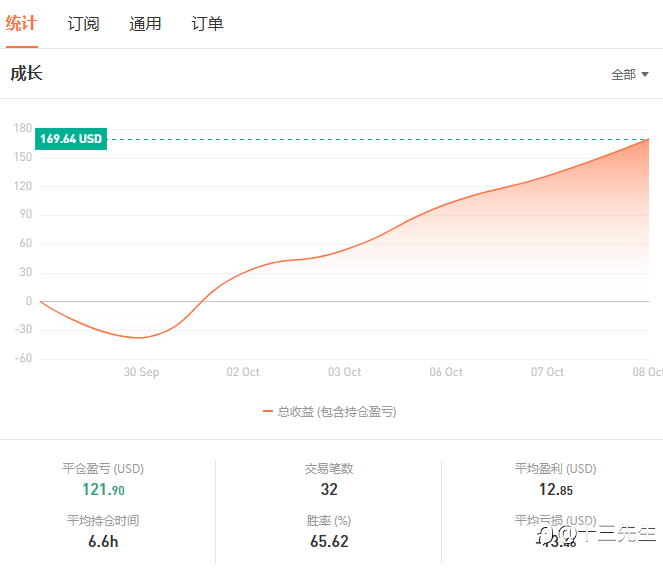Screen dimensions: 663x571
Task: Open the 订阅 tab
Action: (83, 24)
